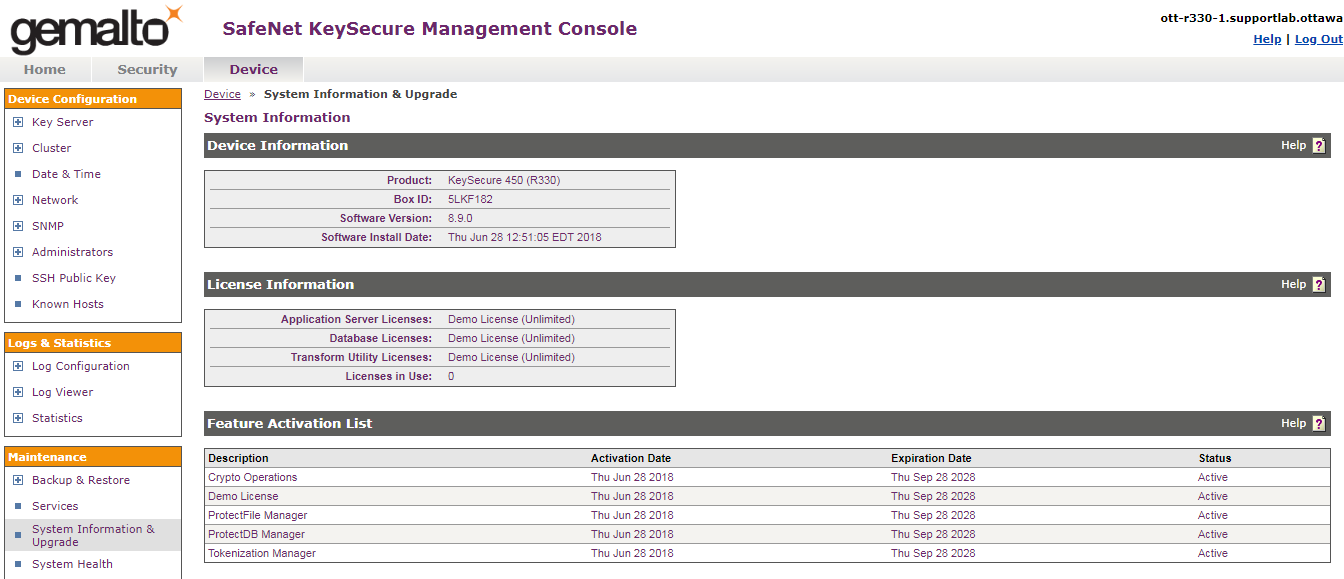Click the Device Information help question mark icon
Screen dimensions: 1344x579
point(1318,146)
